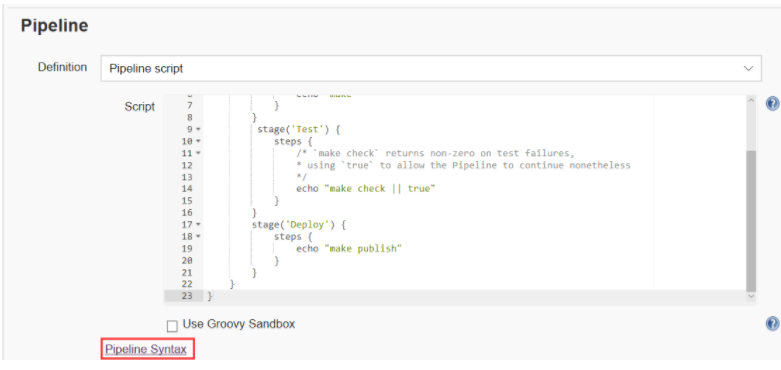The image size is (781, 370).
Task: Click line number 14 in the gutter
Action: tap(187, 189)
